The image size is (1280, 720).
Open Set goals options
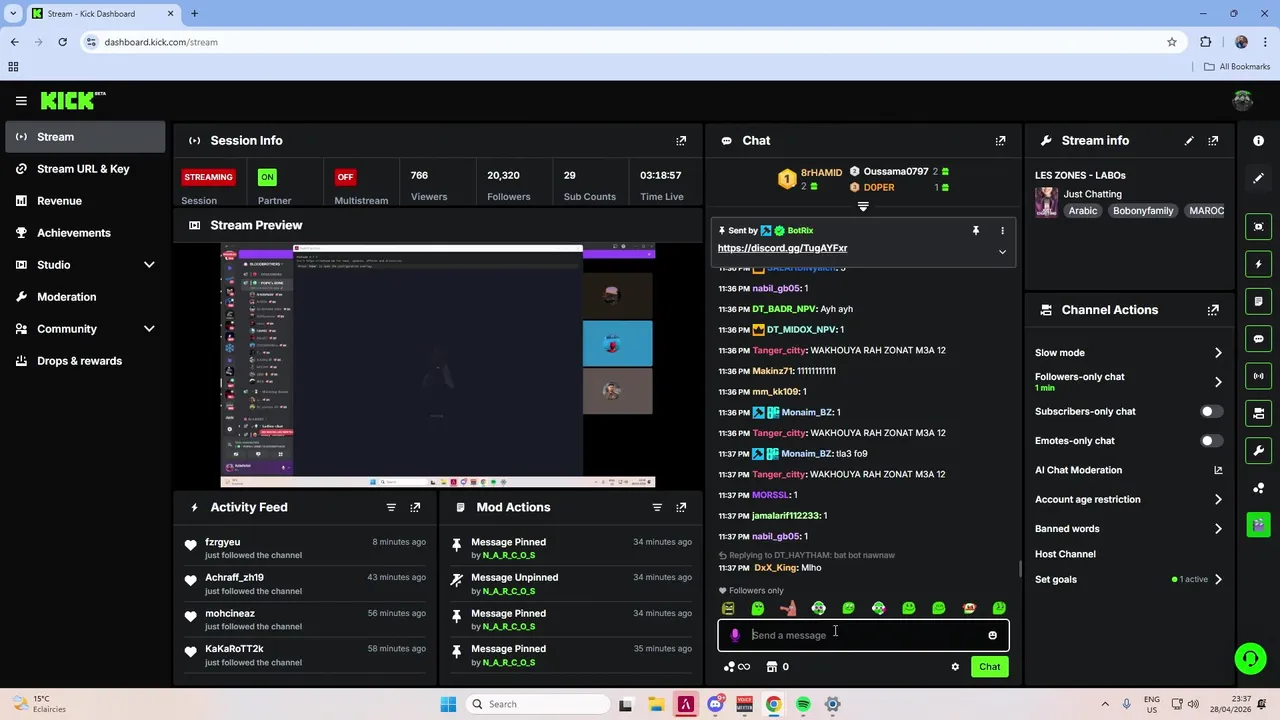[x=1129, y=580]
